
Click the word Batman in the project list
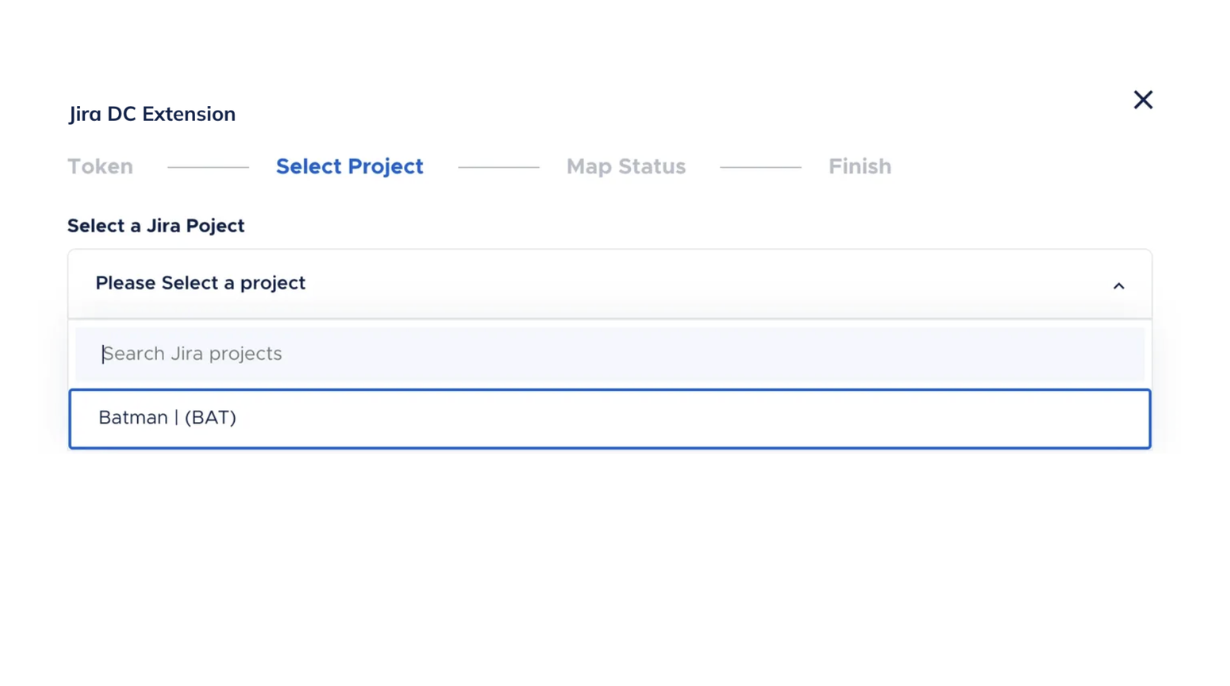point(133,418)
